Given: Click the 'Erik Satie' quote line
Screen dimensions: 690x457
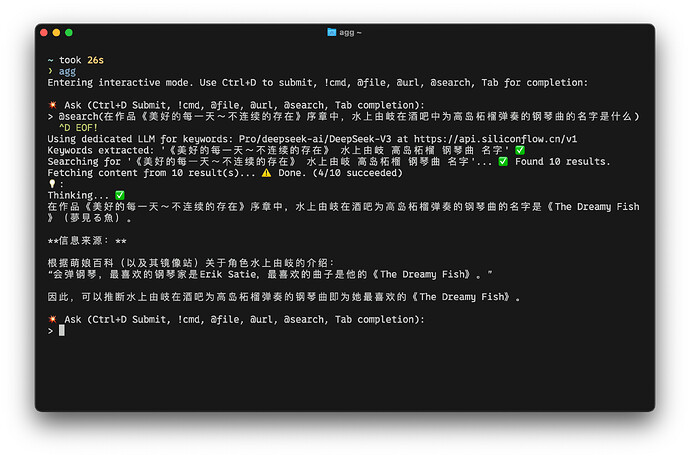Looking at the screenshot, I should pos(270,274).
